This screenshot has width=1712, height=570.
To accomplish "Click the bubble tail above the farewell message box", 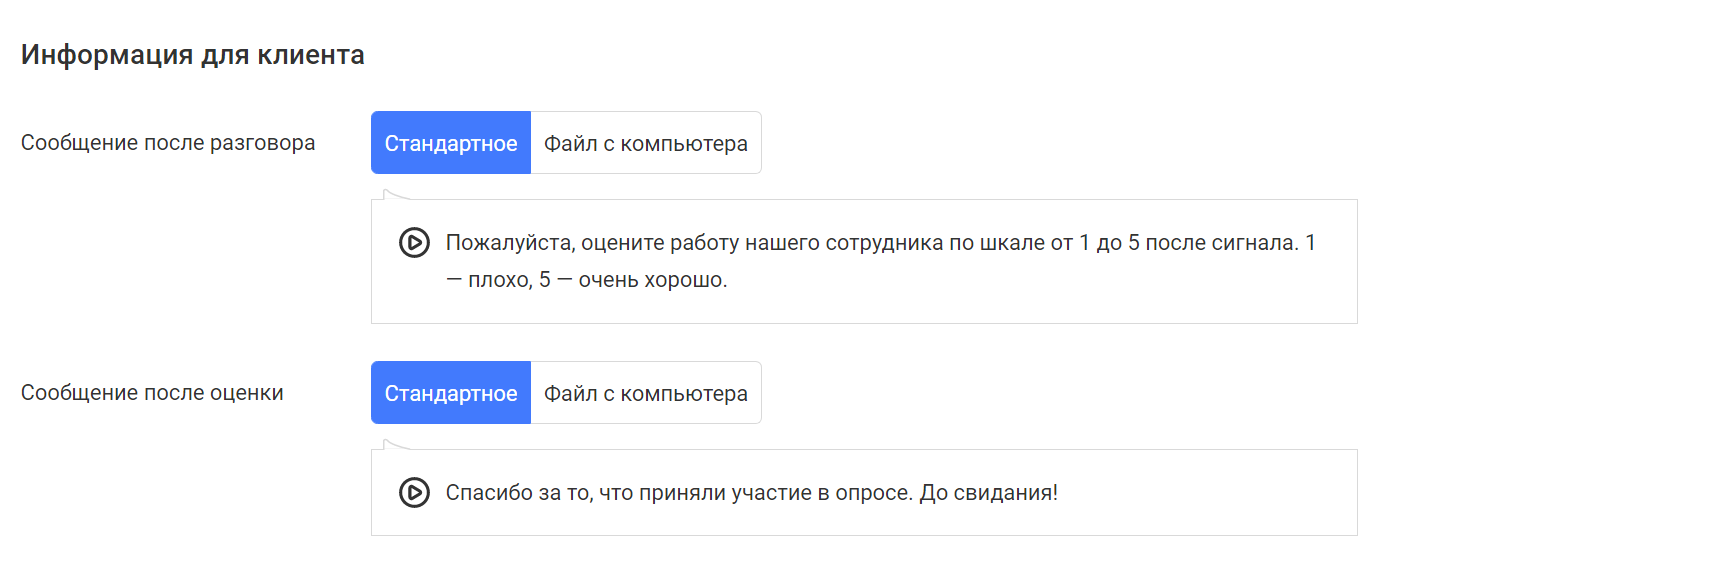I will pos(396,445).
